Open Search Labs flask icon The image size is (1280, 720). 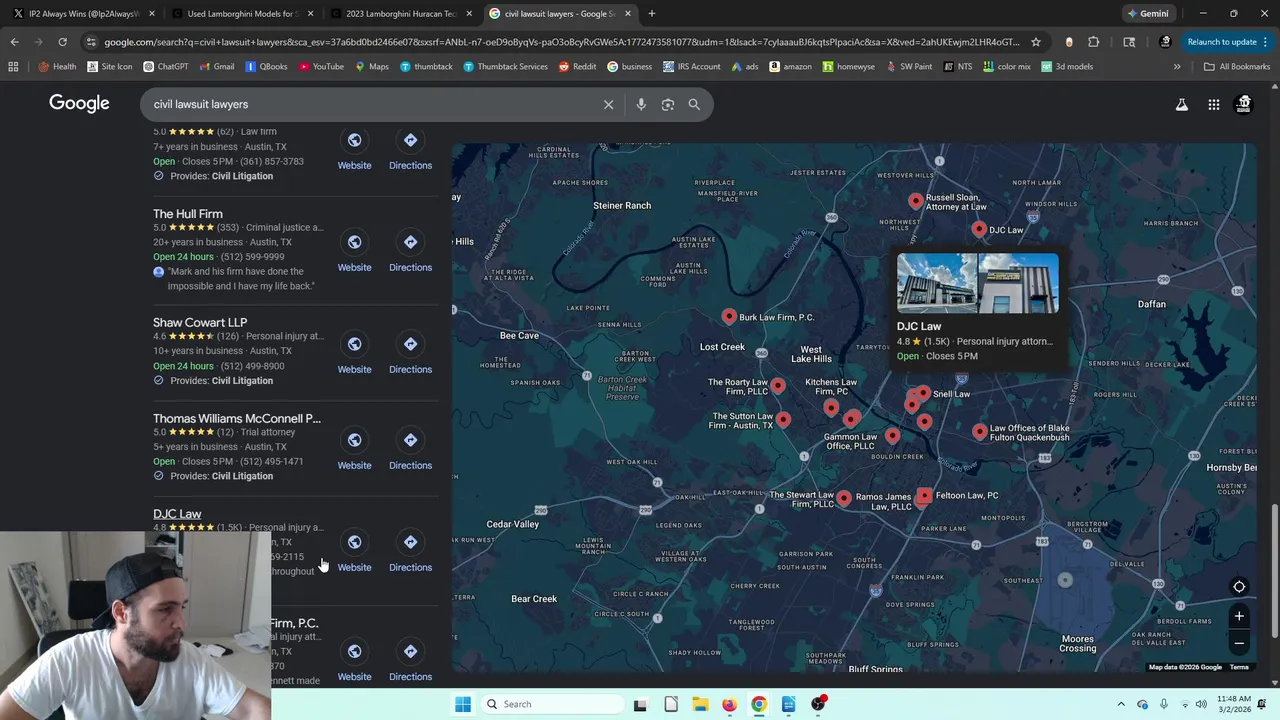[1182, 104]
